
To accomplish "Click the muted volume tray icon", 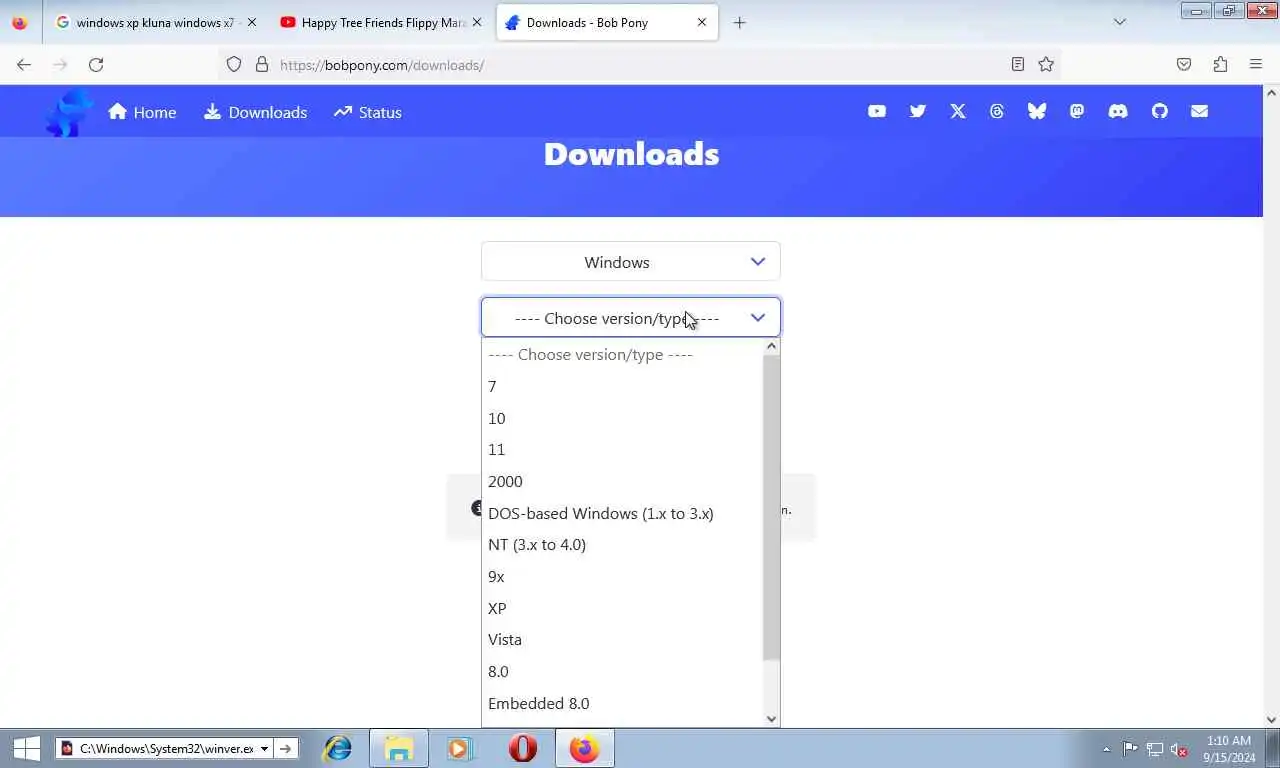I will pos(1179,749).
